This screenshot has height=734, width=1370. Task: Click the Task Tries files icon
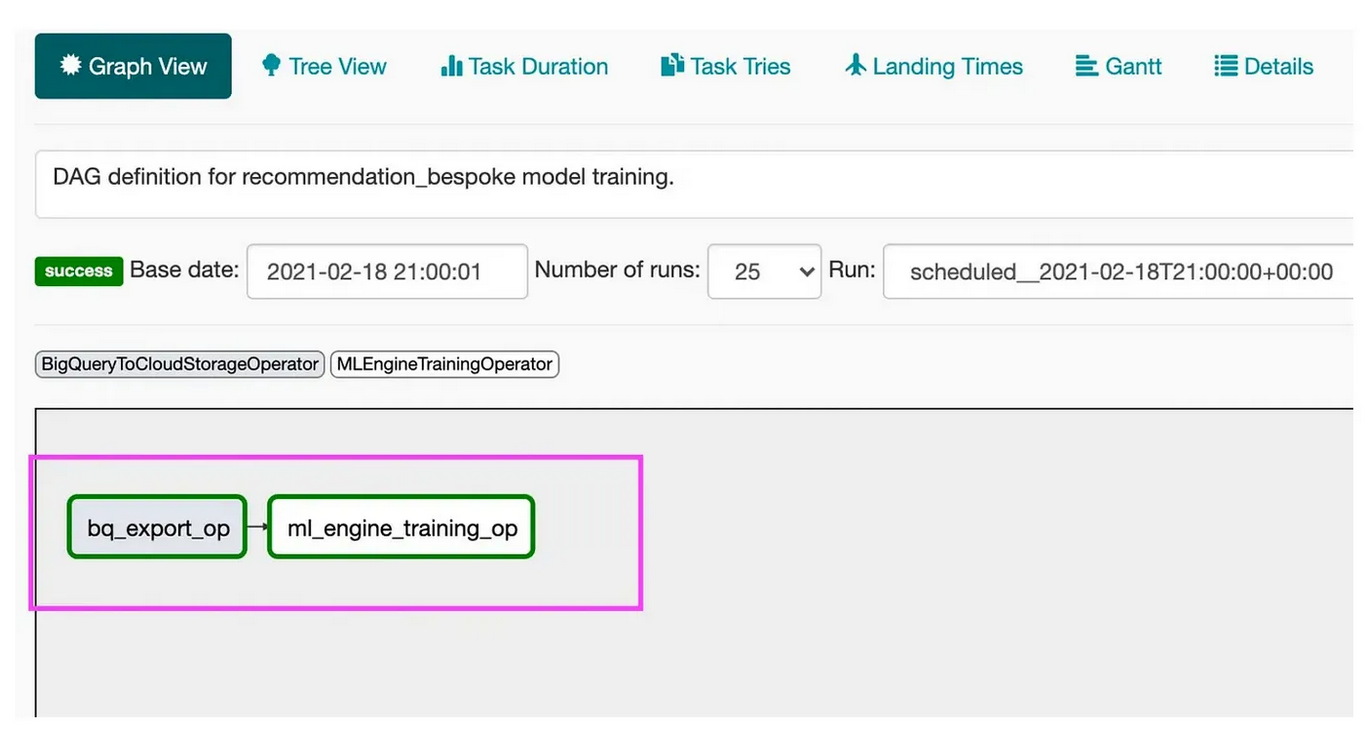(x=672, y=66)
